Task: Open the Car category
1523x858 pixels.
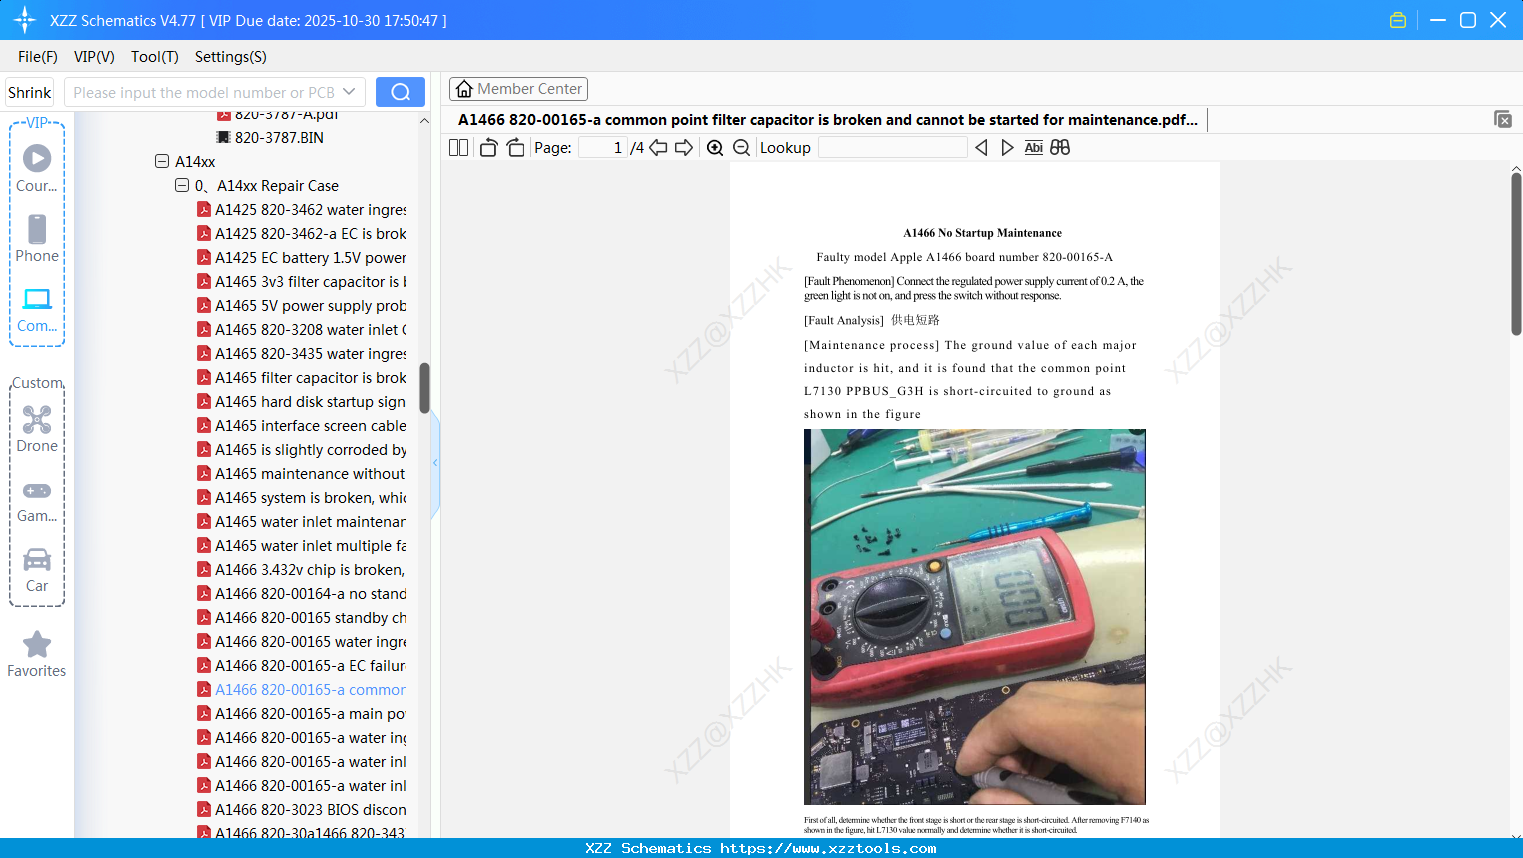Action: coord(37,569)
